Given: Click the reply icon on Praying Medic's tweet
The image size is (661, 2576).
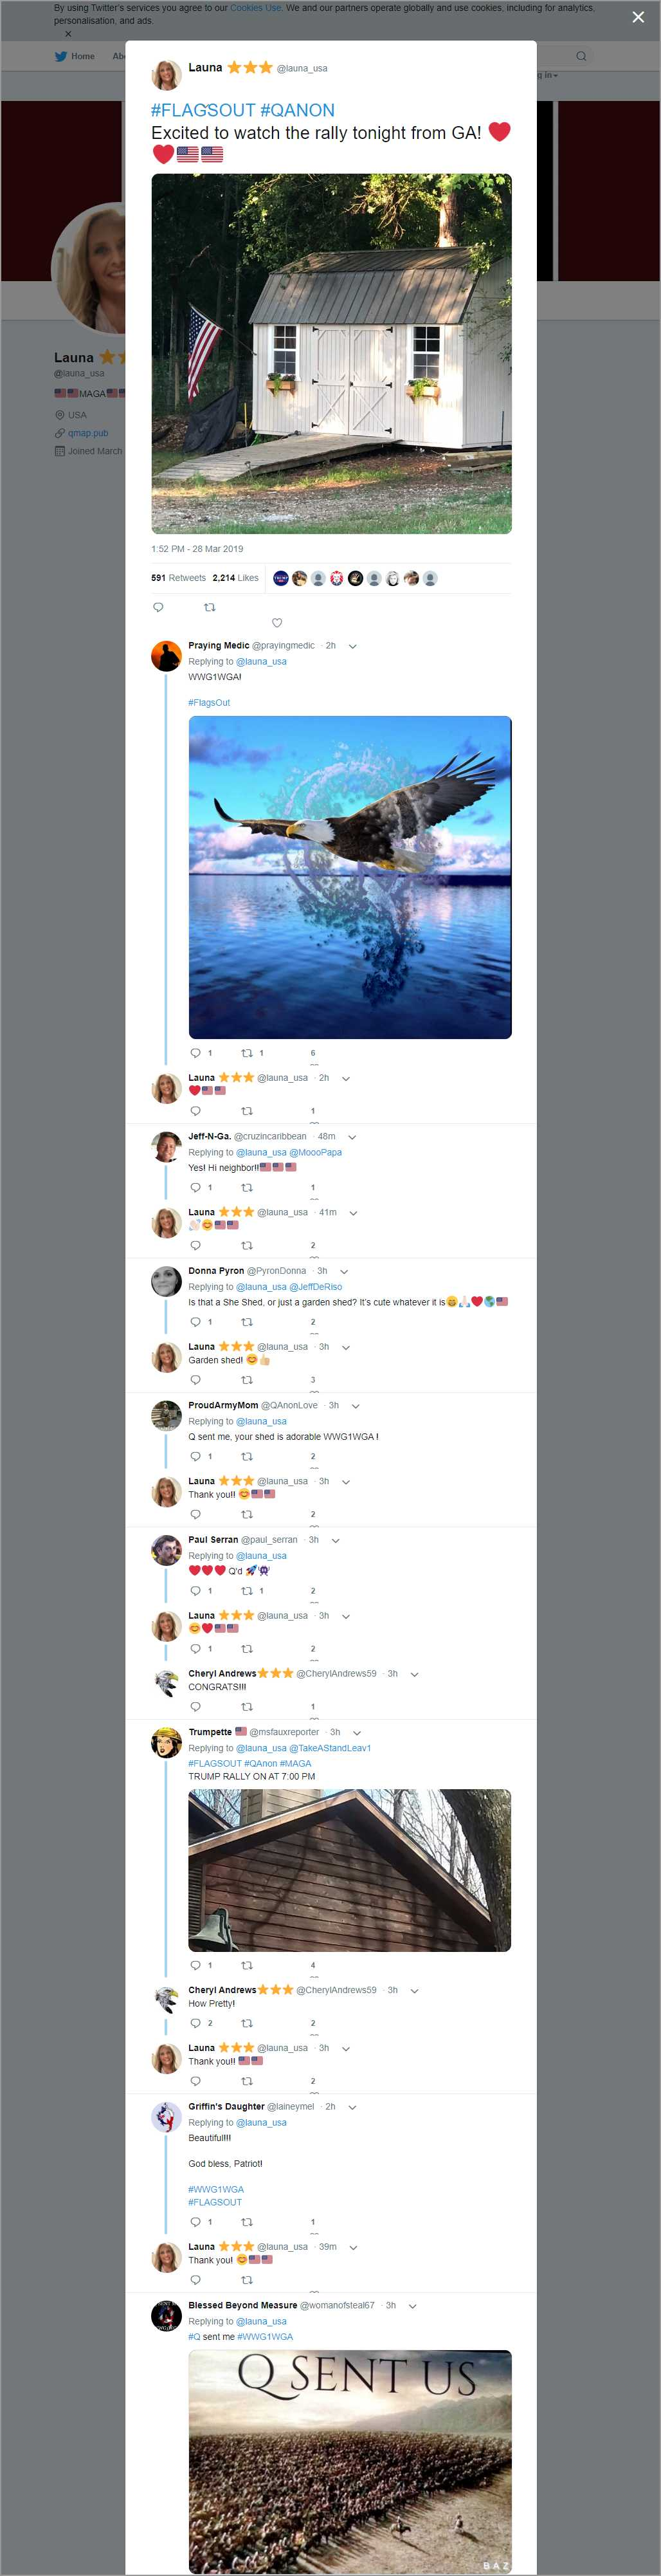Looking at the screenshot, I should (195, 1053).
